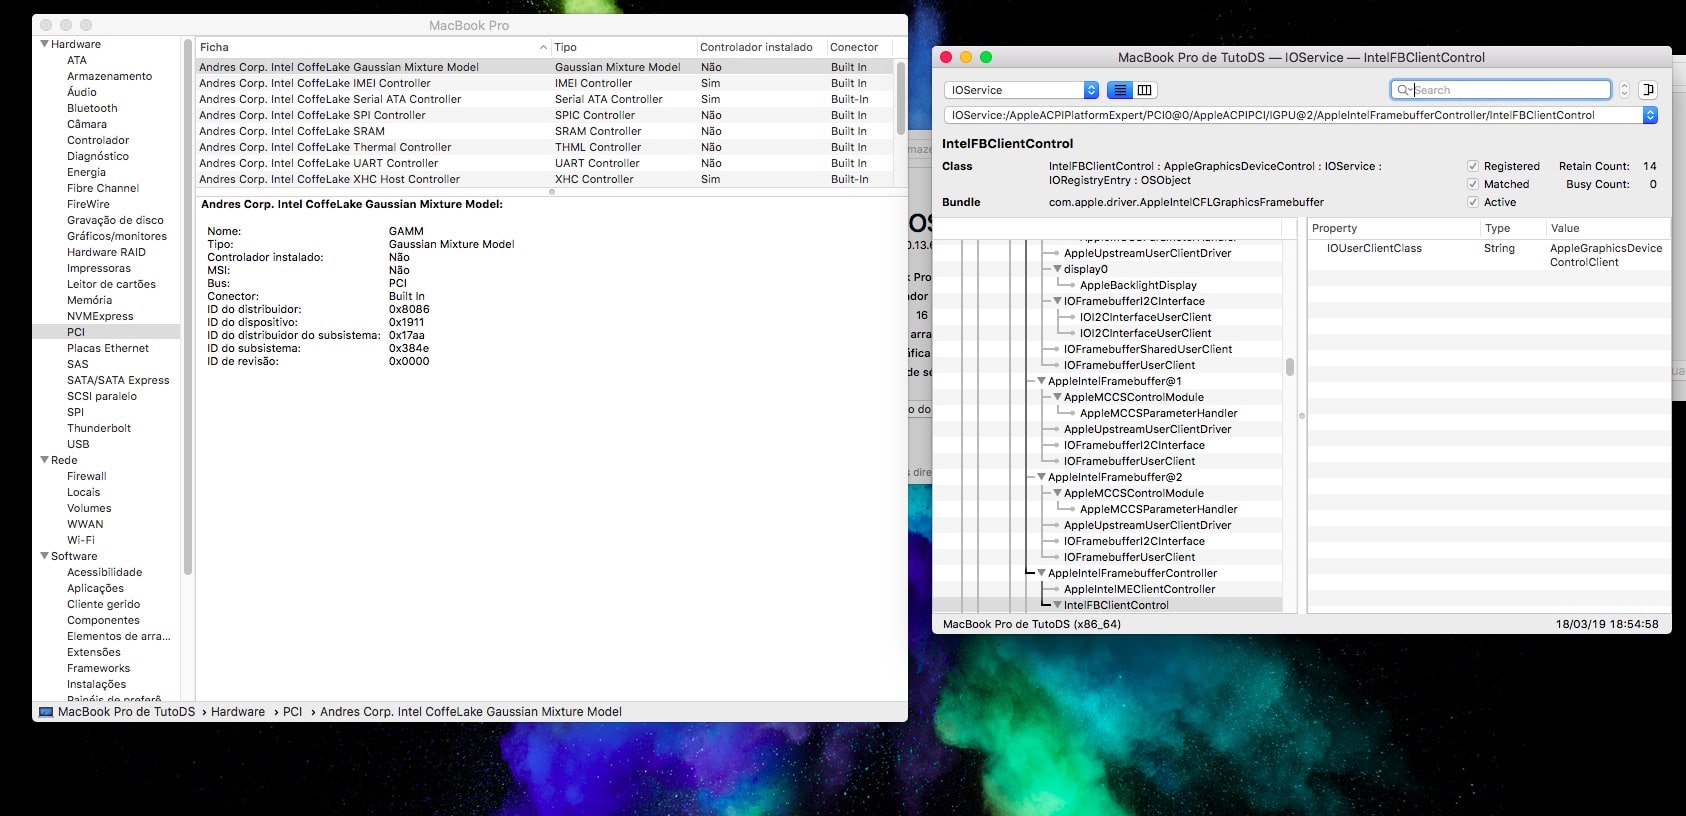Switch IORegistryExplorer to hierarchical list view
The image size is (1686, 816).
pyautogui.click(x=1120, y=90)
